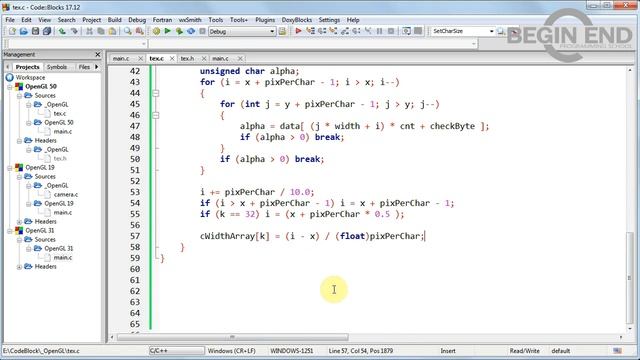Click the Read/Write status field

524,351
